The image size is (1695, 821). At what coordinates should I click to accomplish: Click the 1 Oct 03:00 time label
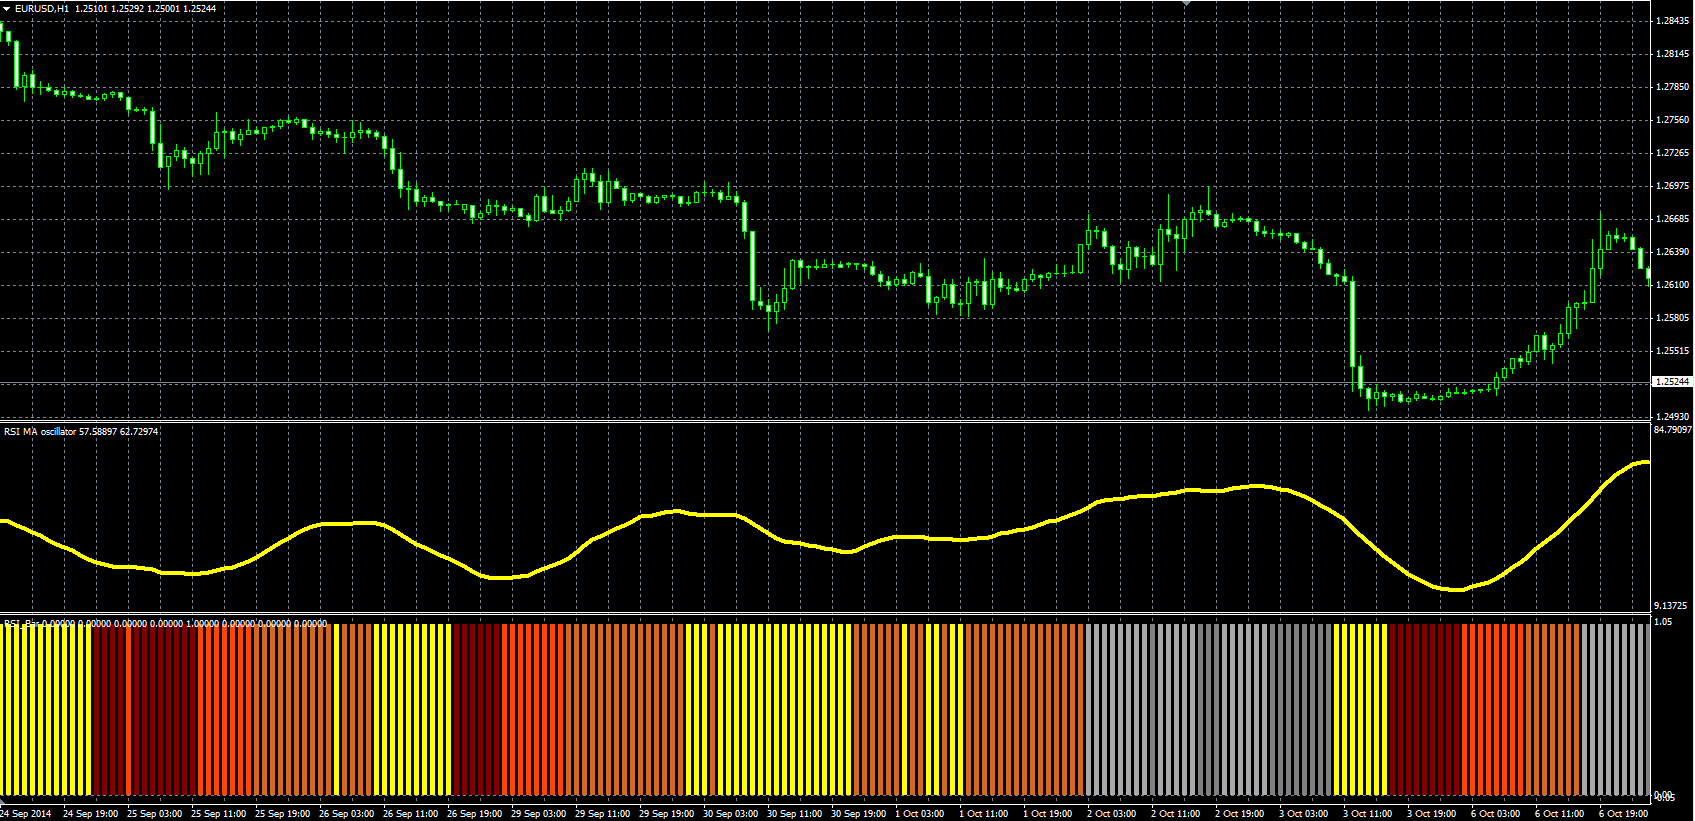click(x=920, y=813)
